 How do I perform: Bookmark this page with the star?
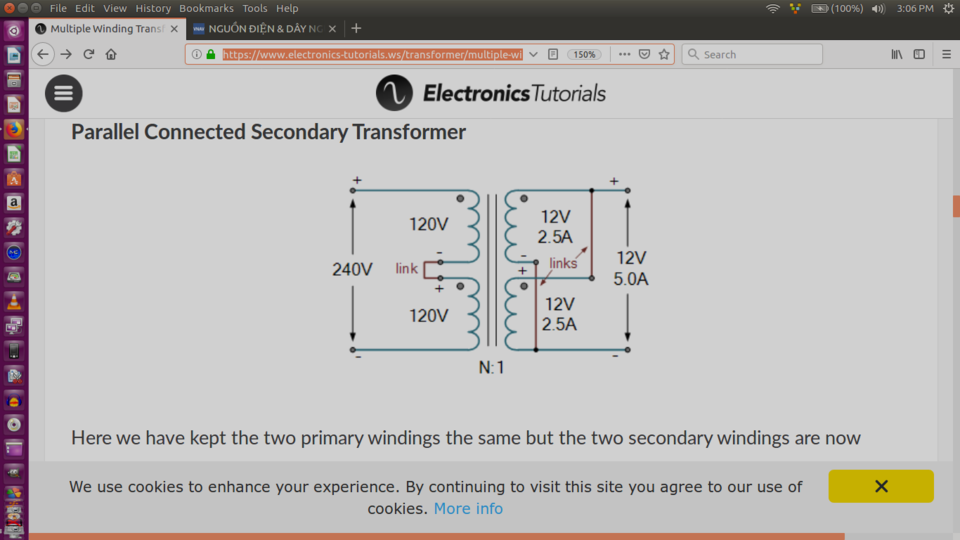(x=664, y=54)
